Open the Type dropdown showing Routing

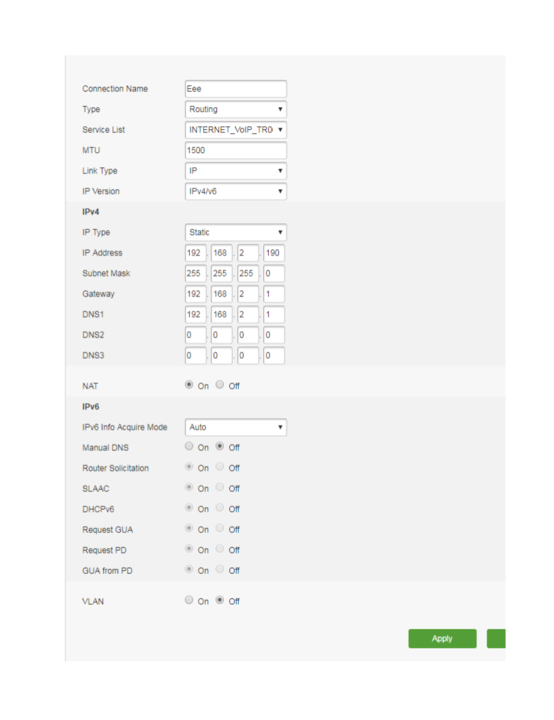pyautogui.click(x=236, y=109)
